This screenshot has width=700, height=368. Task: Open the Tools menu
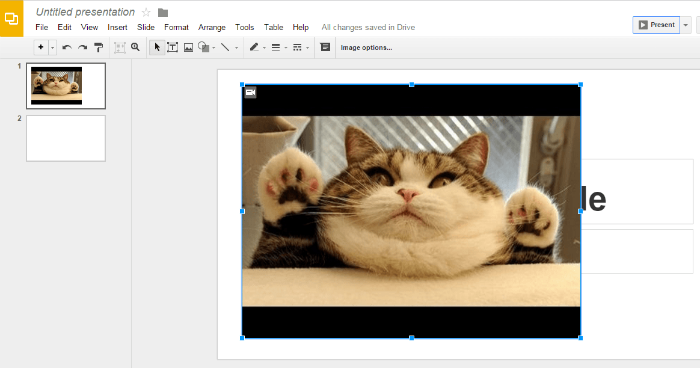(x=245, y=27)
